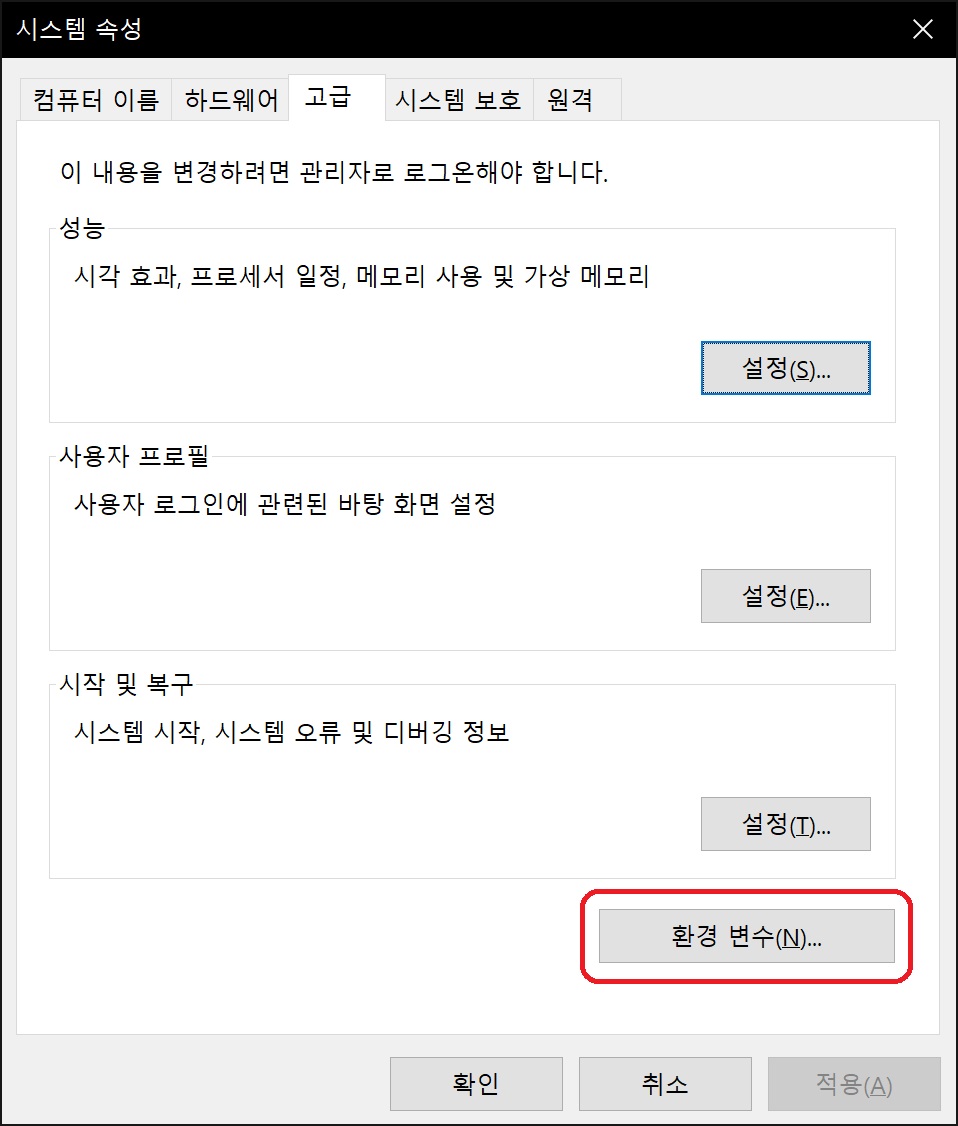
Task: Click the 시각 효과 performance description text
Action: (x=361, y=276)
